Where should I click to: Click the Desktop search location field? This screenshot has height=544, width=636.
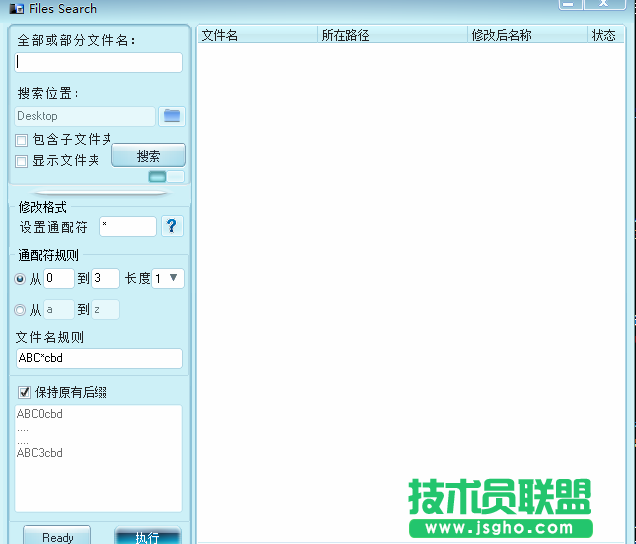[x=85, y=116]
